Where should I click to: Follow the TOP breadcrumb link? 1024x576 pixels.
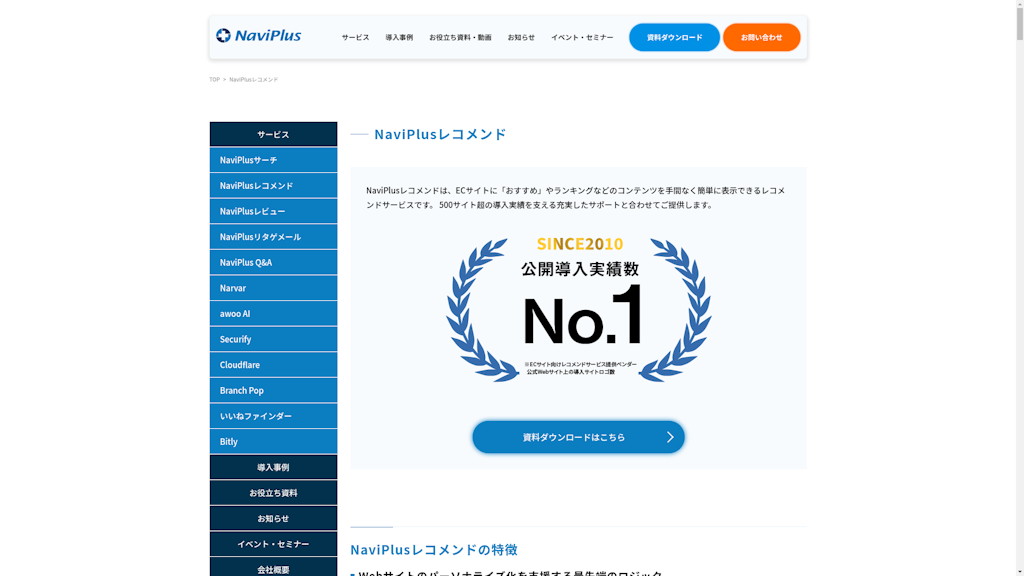point(214,79)
